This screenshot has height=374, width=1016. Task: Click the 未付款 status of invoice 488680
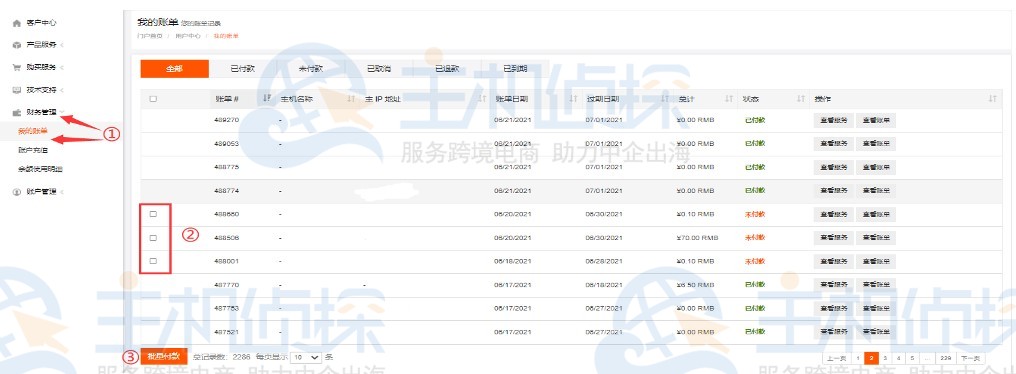tap(755, 215)
